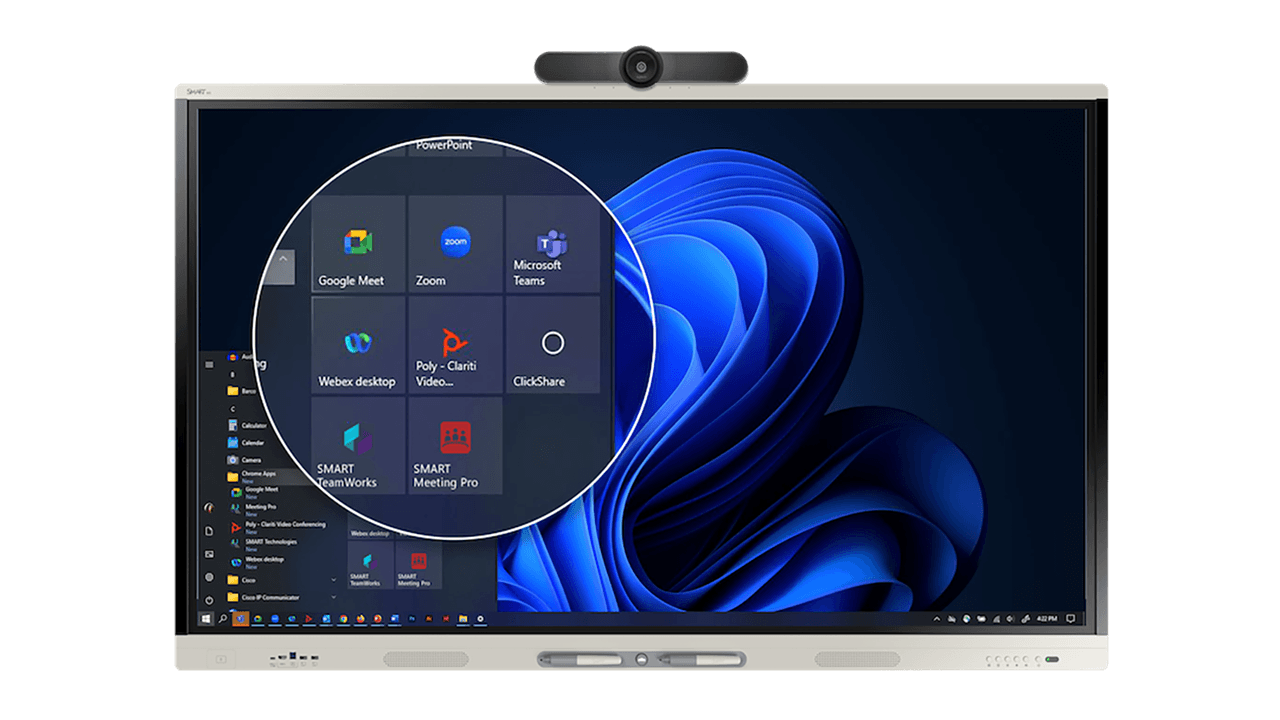The image size is (1280, 720).
Task: Open SMART Technologies in the app list
Action: [265, 544]
